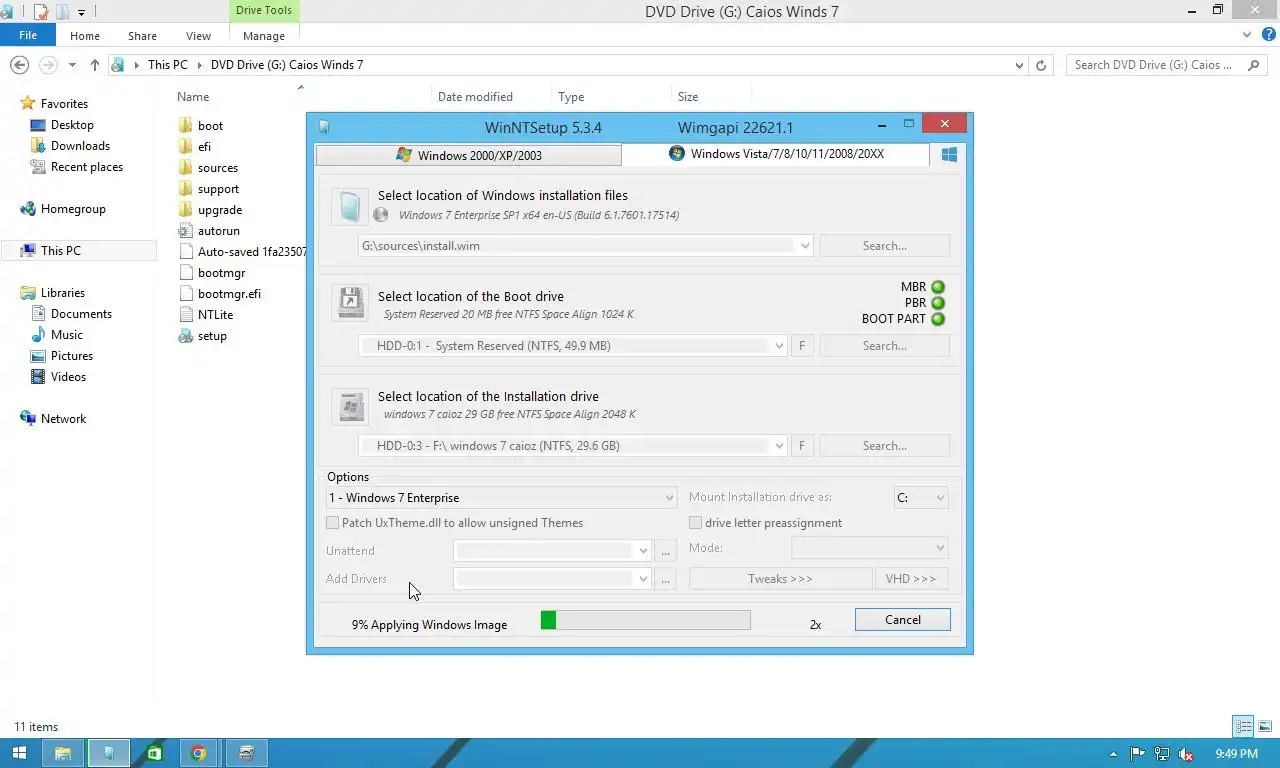Open the Installation drive HDD-0:3 dropdown

(779, 446)
